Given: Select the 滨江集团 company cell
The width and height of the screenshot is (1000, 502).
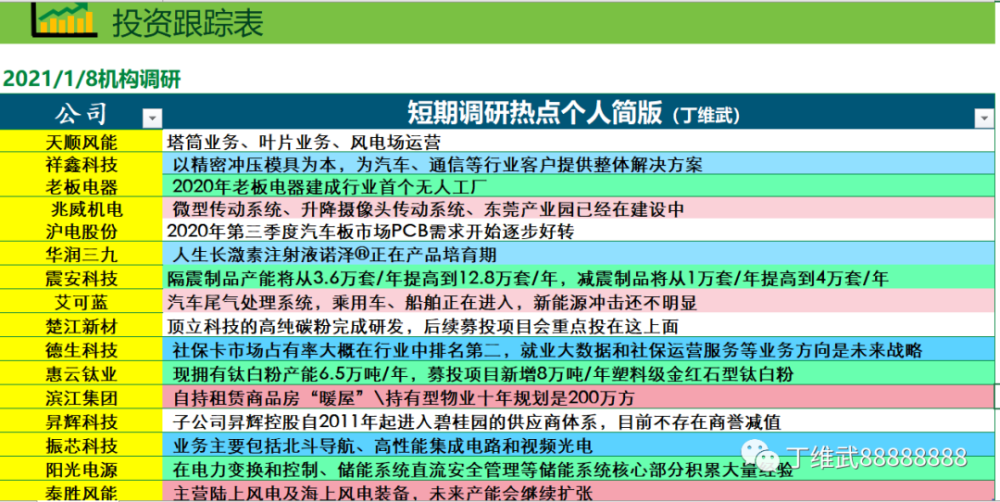Looking at the screenshot, I should (82, 397).
